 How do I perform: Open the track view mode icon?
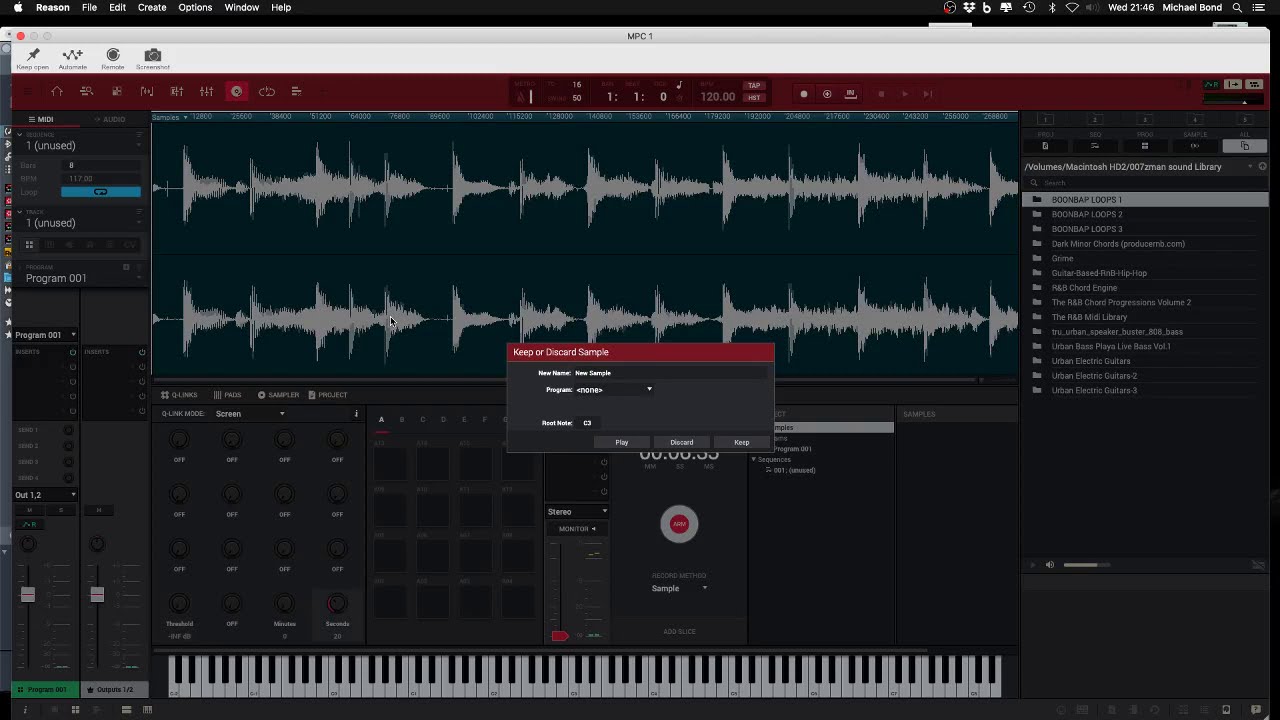point(87,92)
